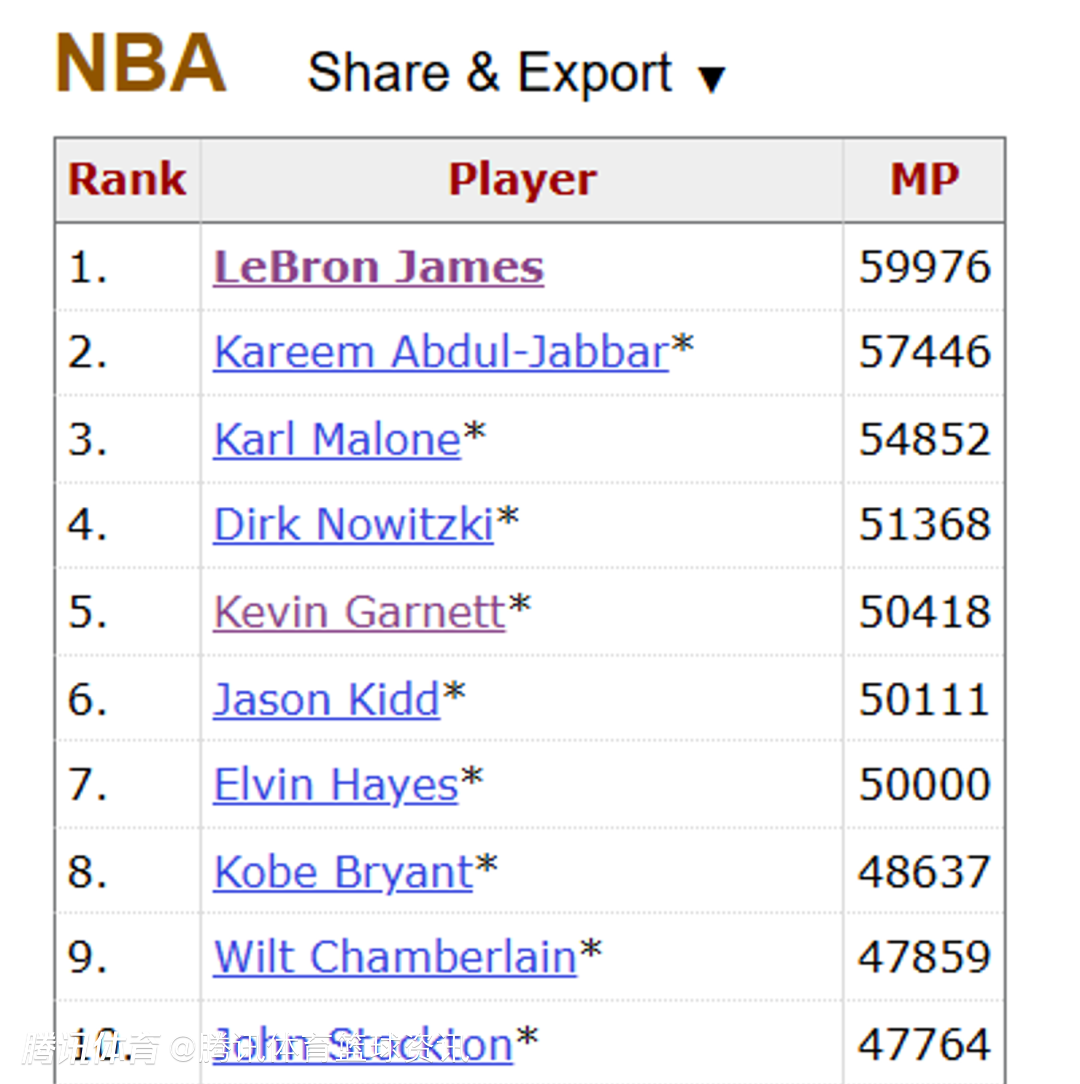Open Kareem Abdul-Jabbar player link
The image size is (1080, 1084).
(x=441, y=352)
